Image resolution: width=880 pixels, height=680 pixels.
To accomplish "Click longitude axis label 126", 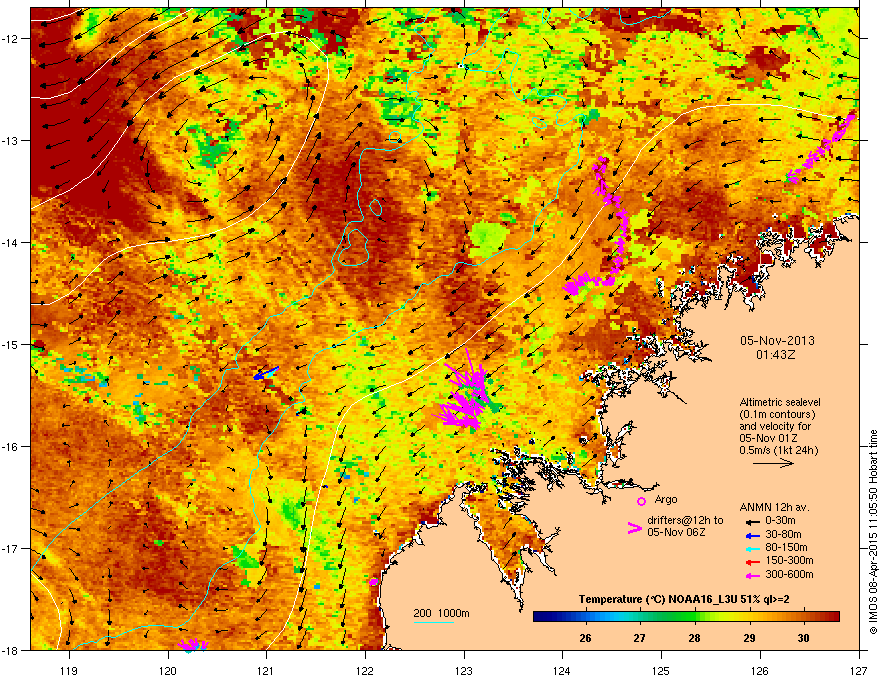I will (x=760, y=670).
